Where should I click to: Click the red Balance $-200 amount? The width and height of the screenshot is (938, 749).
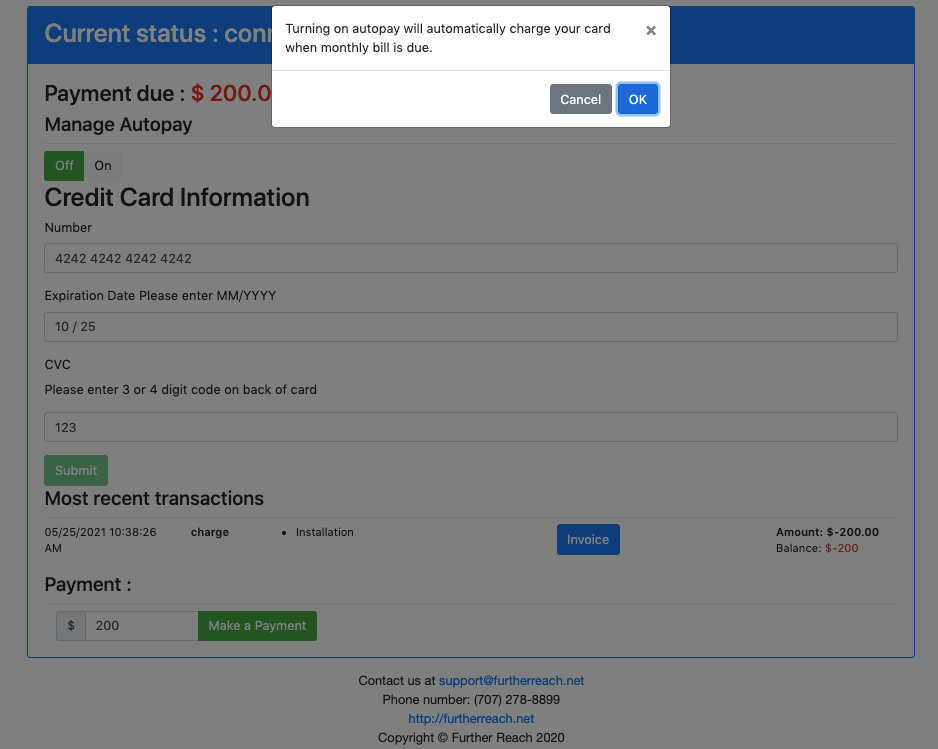[x=841, y=549]
